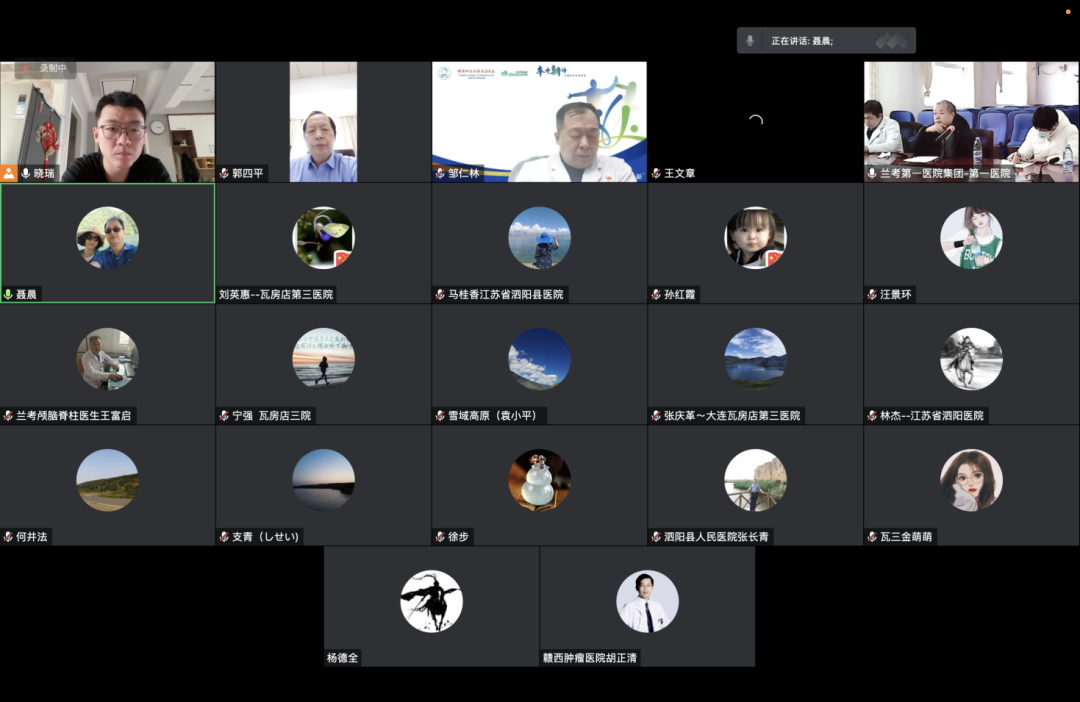This screenshot has width=1080, height=702.
Task: Click the 正在讲话: 聂晨 speaker label
Action: (802, 41)
